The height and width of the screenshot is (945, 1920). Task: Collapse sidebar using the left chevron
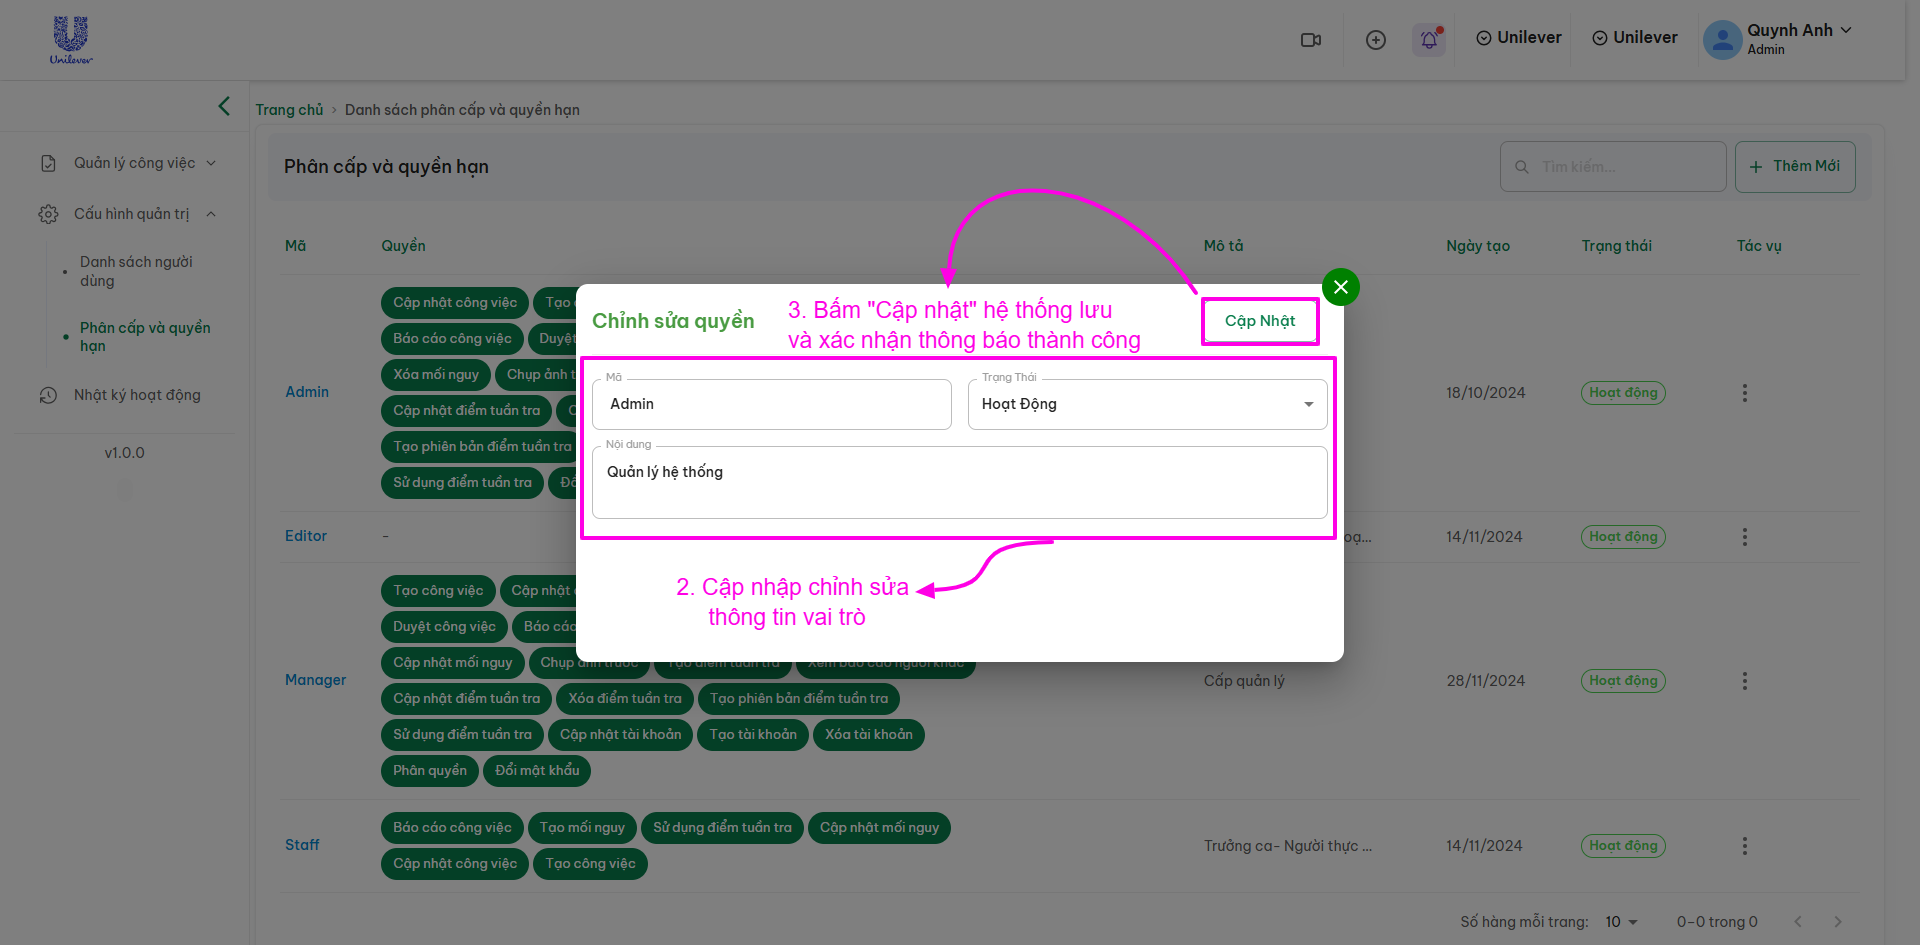tap(224, 106)
